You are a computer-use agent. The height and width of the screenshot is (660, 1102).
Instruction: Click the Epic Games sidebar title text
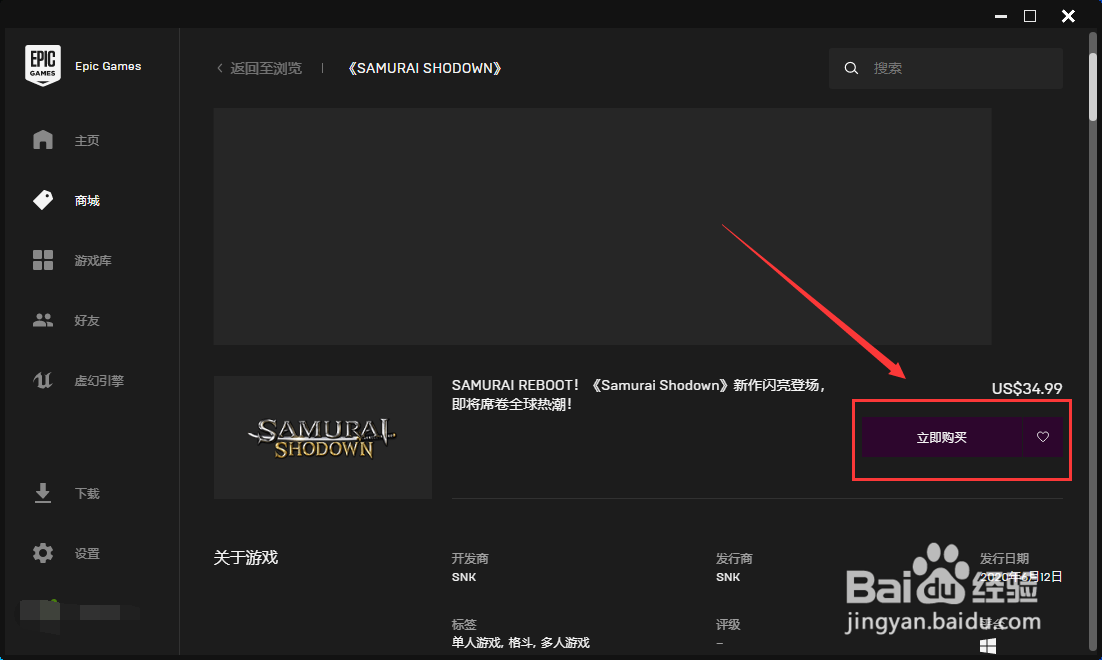click(x=108, y=66)
